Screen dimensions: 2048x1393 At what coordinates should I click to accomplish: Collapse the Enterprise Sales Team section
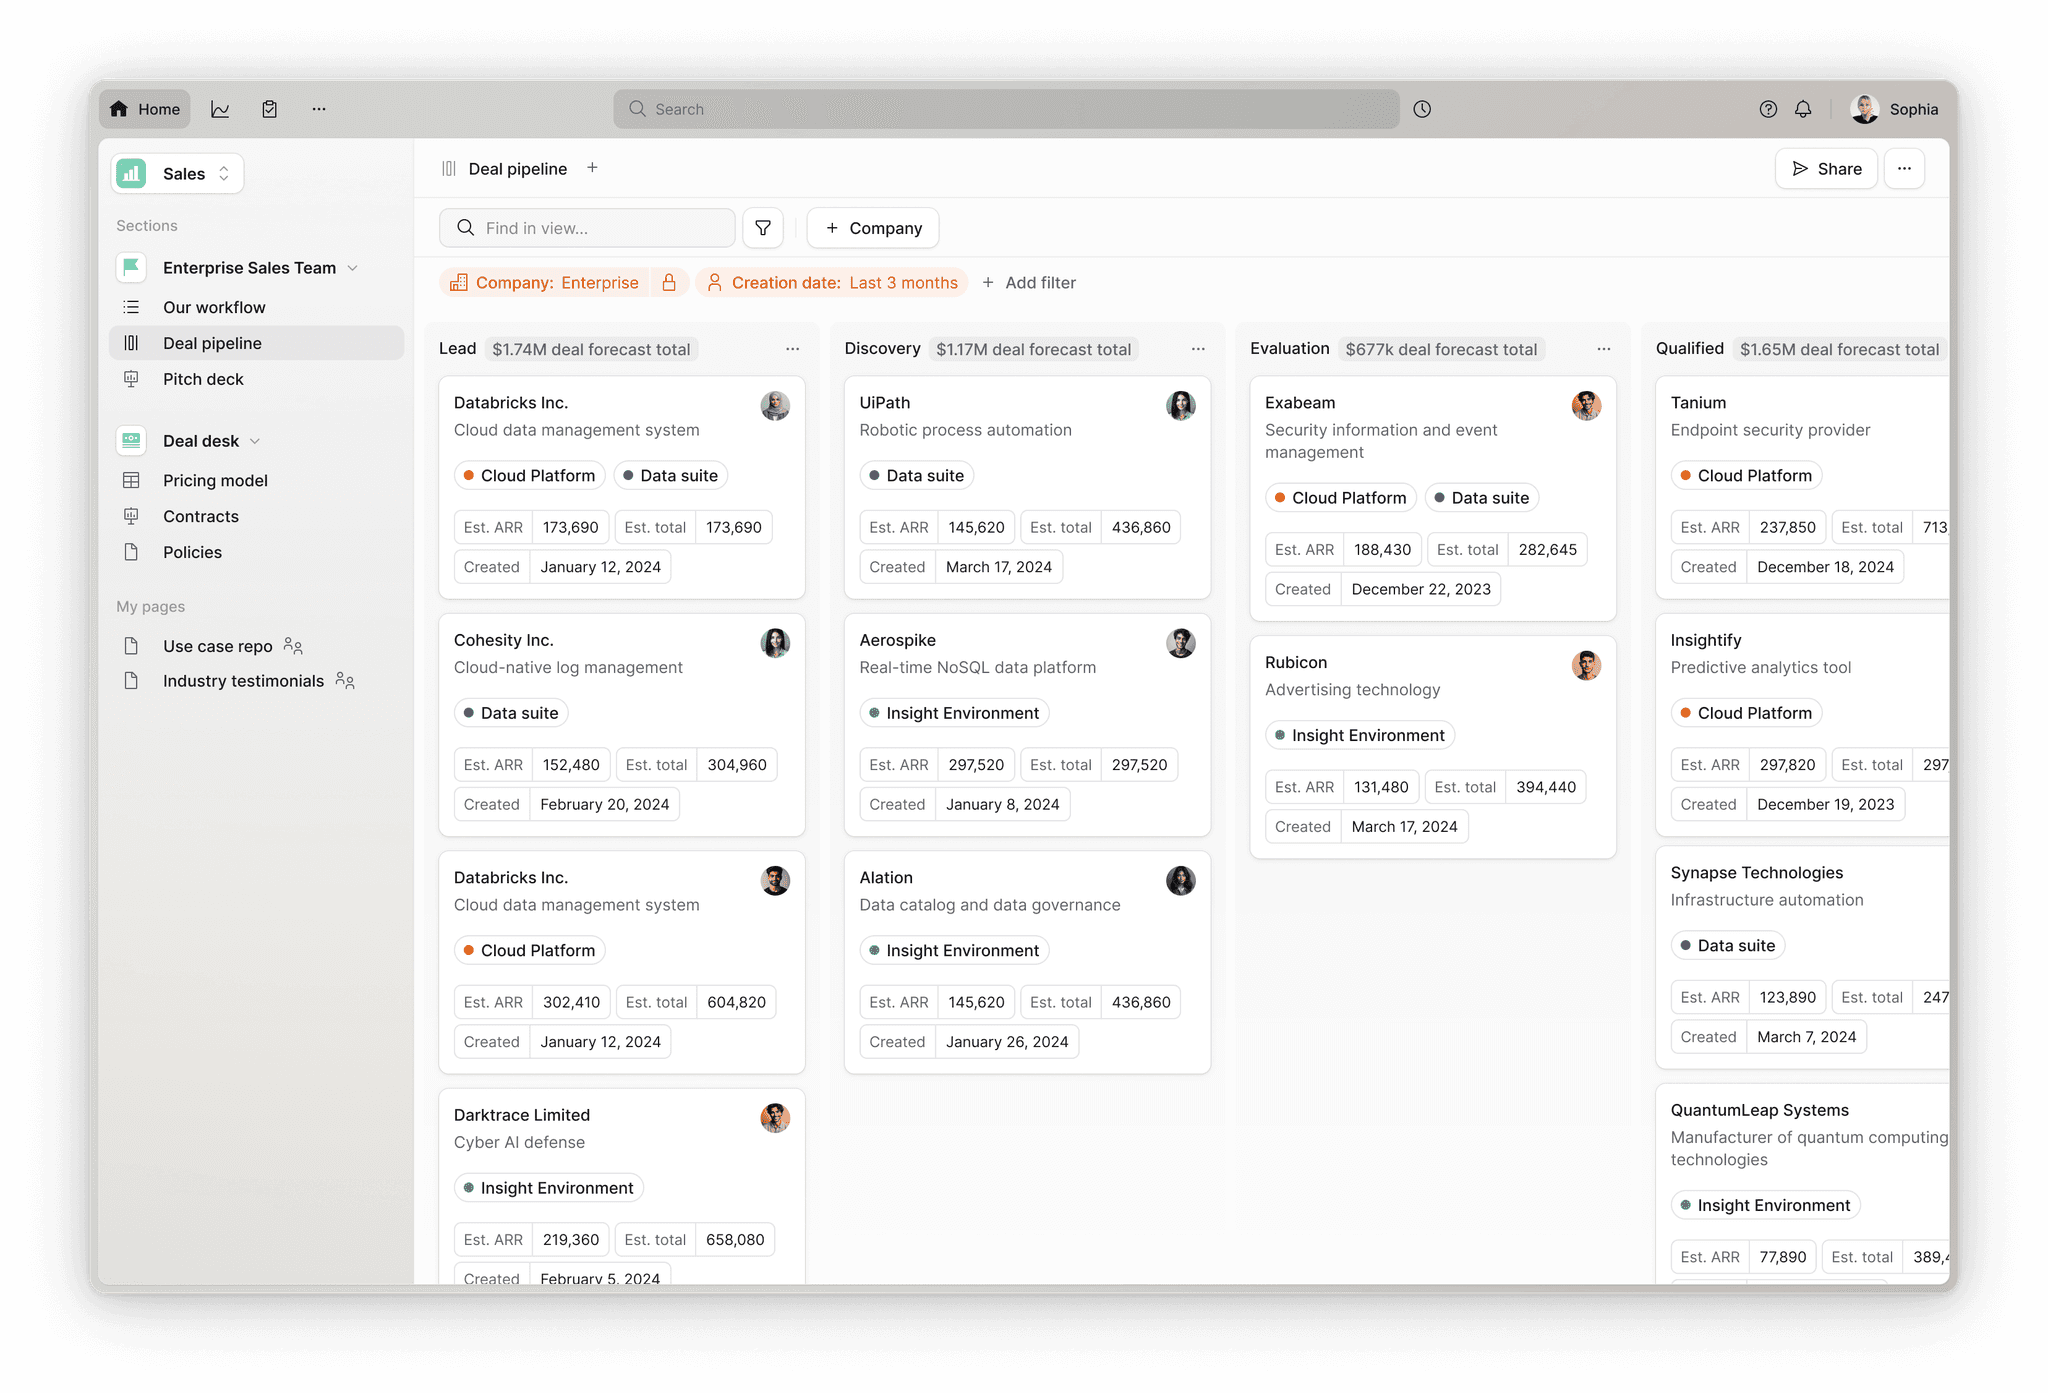coord(353,268)
